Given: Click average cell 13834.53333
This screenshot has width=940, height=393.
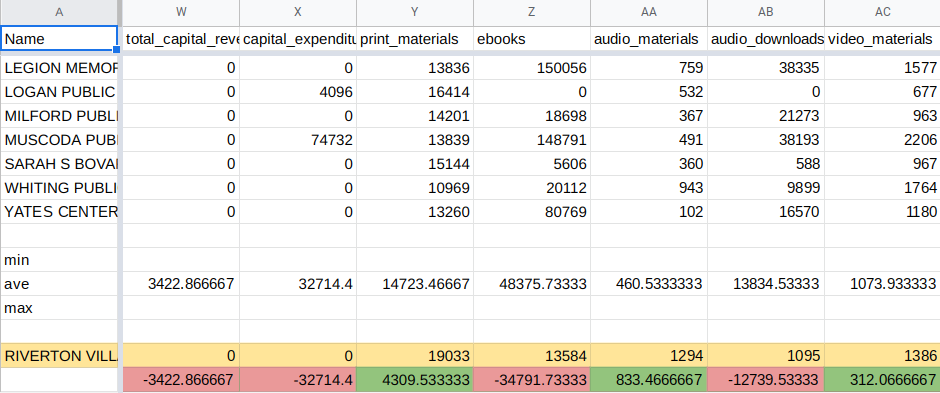Looking at the screenshot, I should pos(766,284).
